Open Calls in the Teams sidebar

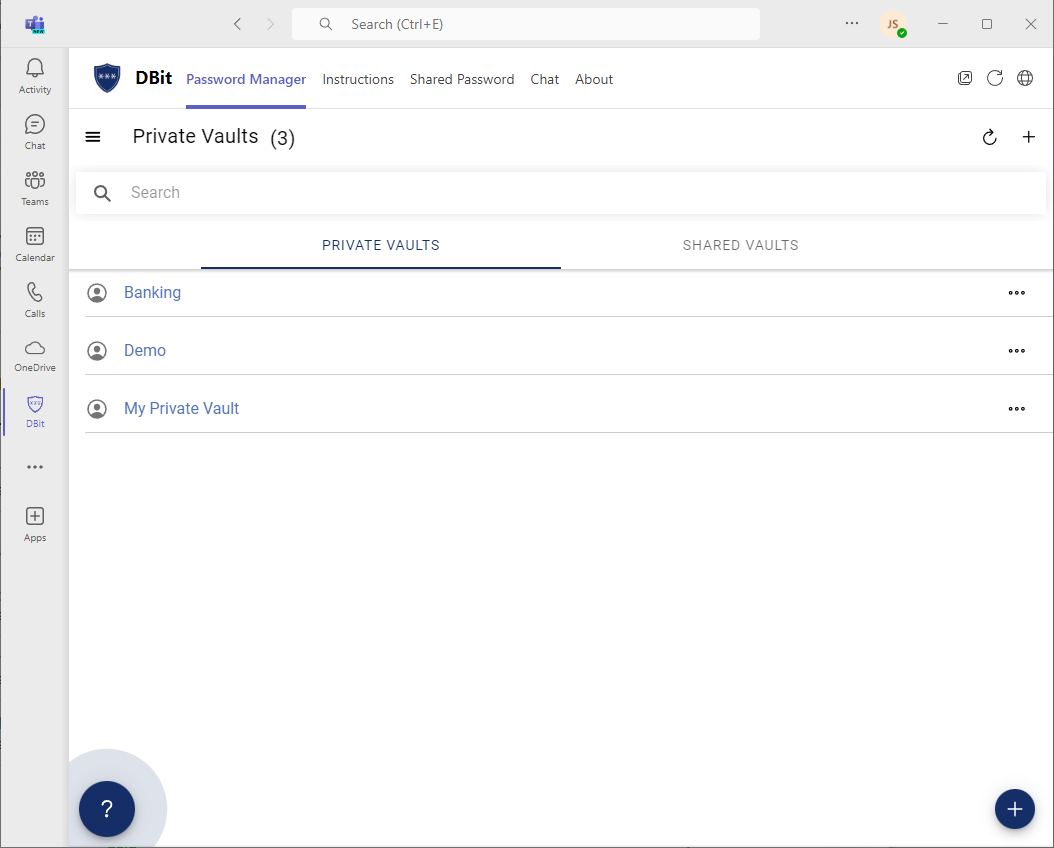(x=35, y=300)
